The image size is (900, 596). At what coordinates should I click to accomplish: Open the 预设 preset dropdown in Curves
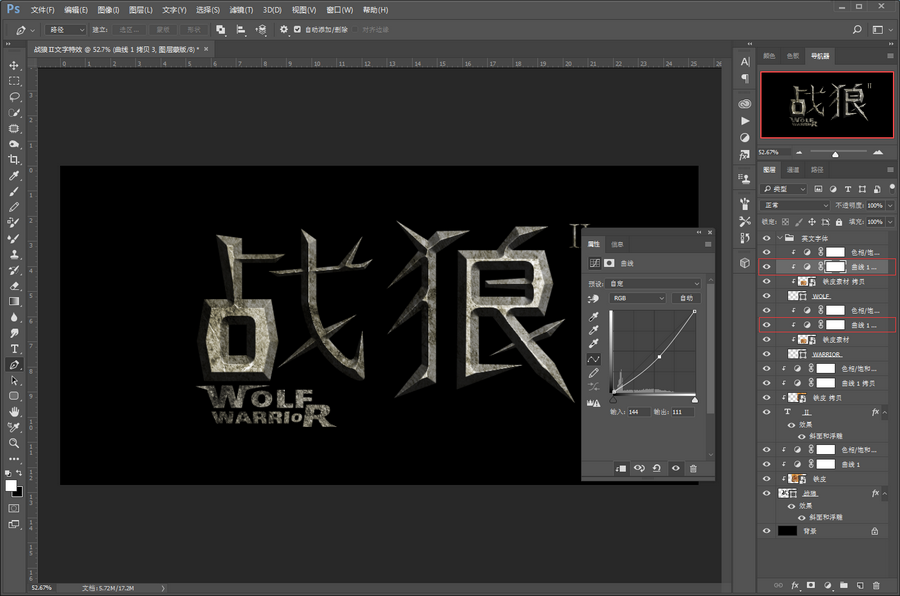655,284
